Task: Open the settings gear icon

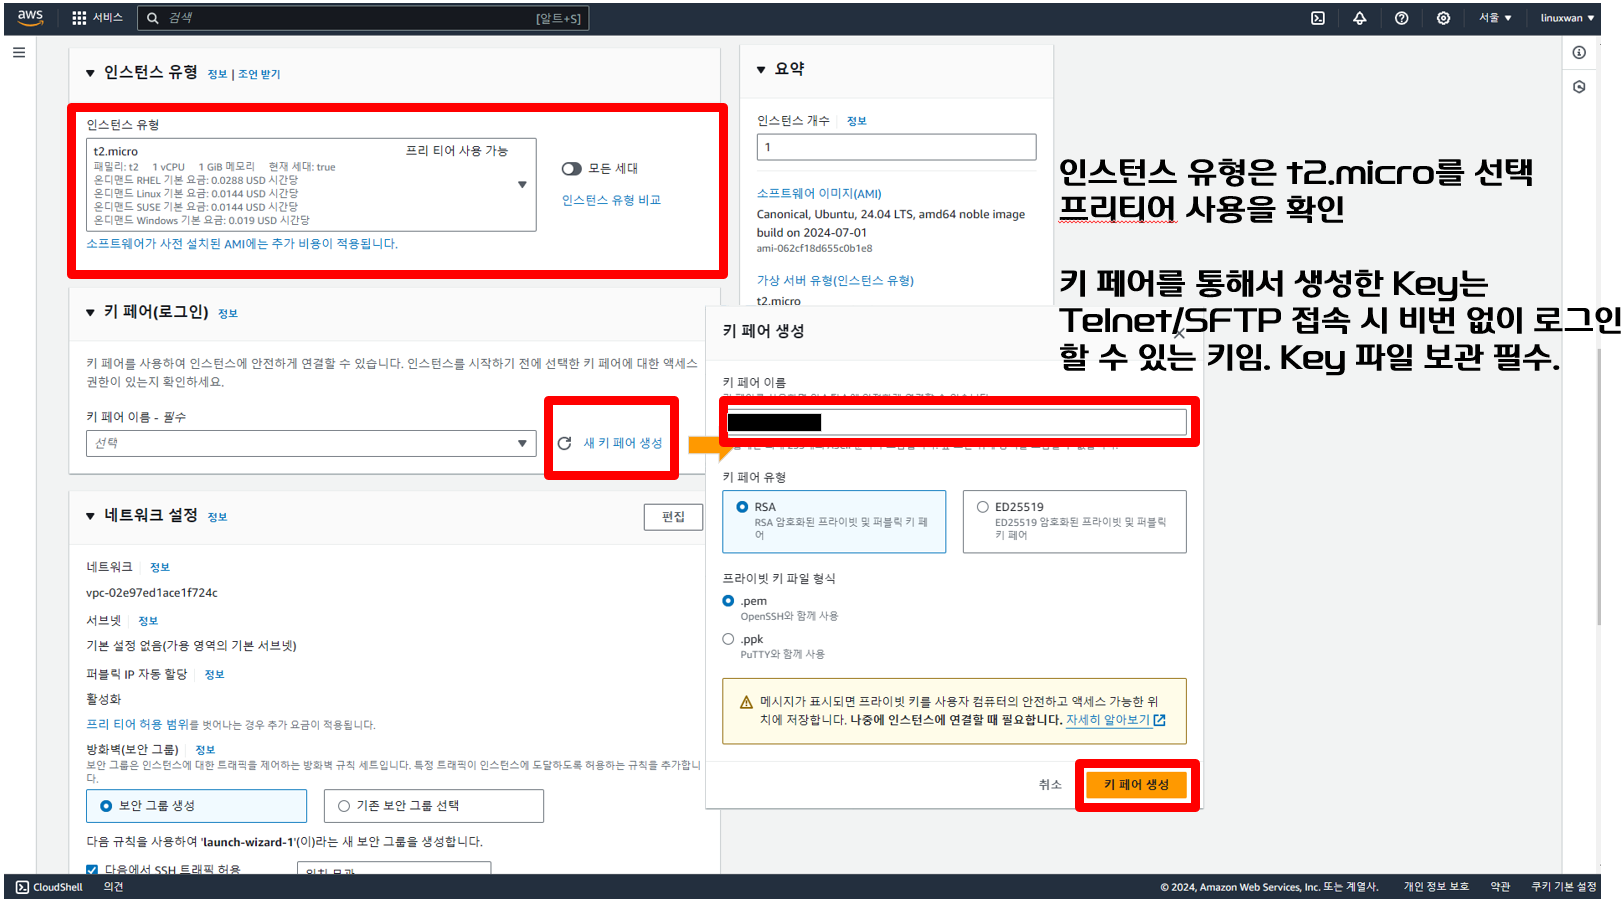Action: (1443, 18)
